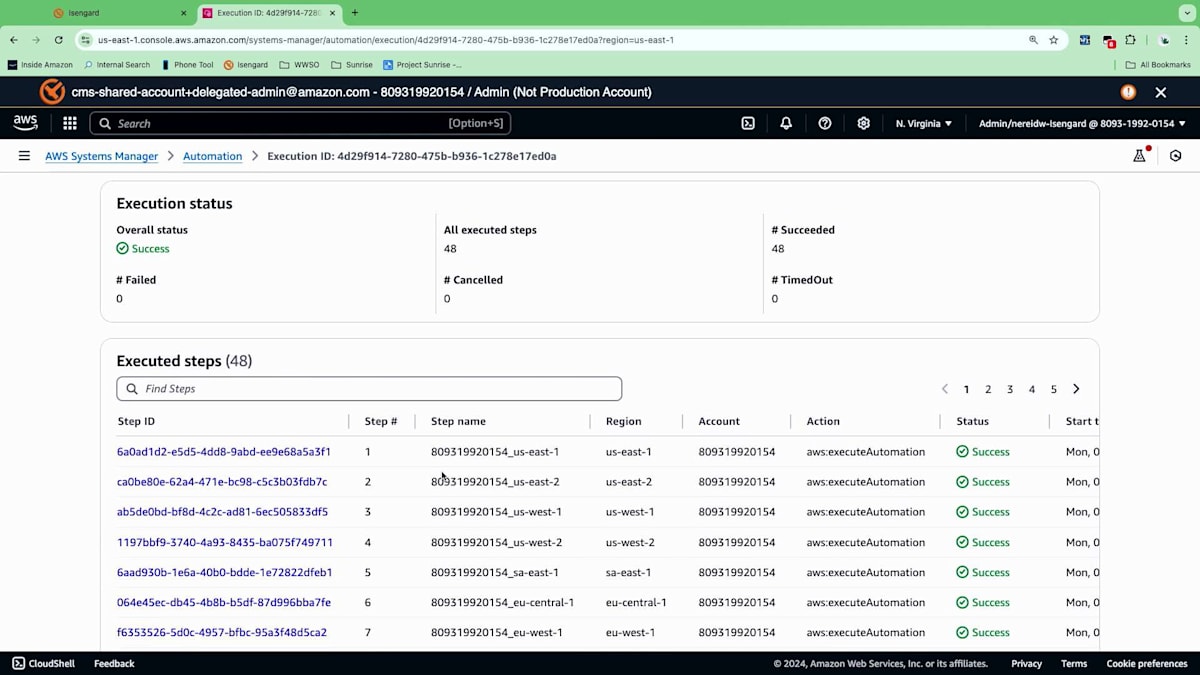Open Terms link in footer

point(1074,663)
